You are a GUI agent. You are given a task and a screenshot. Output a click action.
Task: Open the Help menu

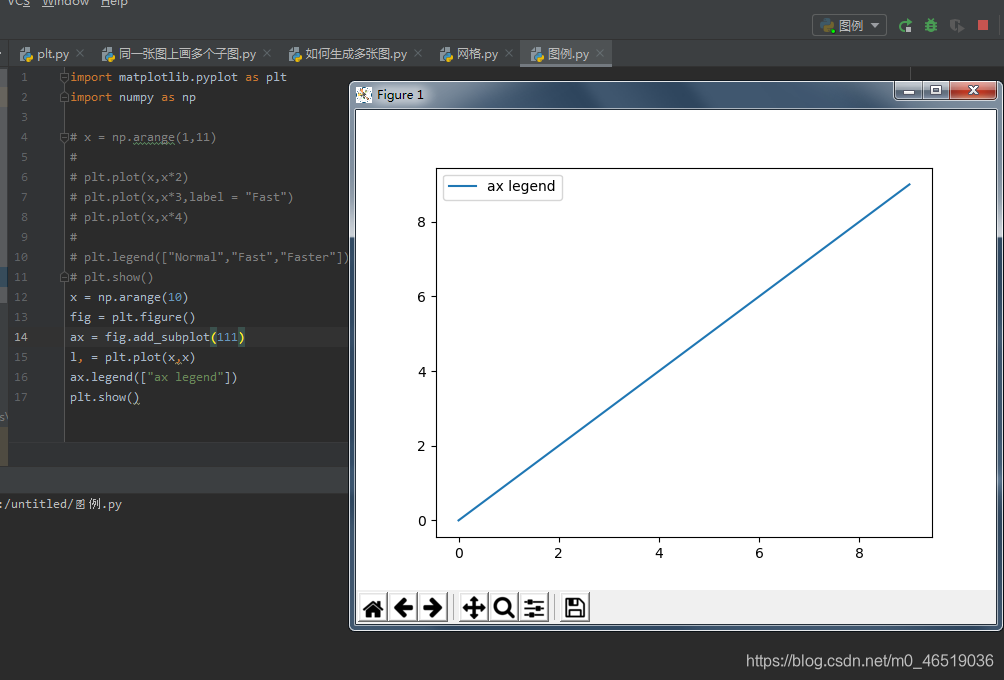coord(115,3)
